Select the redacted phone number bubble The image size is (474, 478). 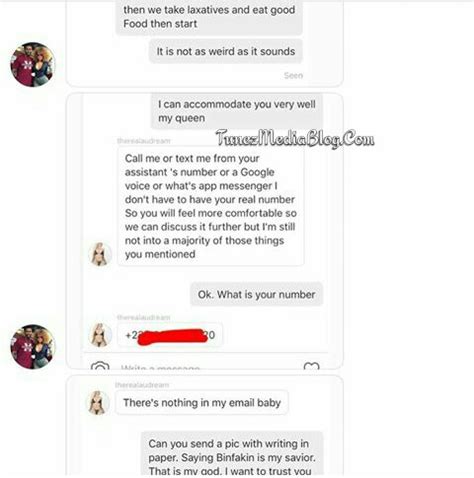pyautogui.click(x=170, y=335)
